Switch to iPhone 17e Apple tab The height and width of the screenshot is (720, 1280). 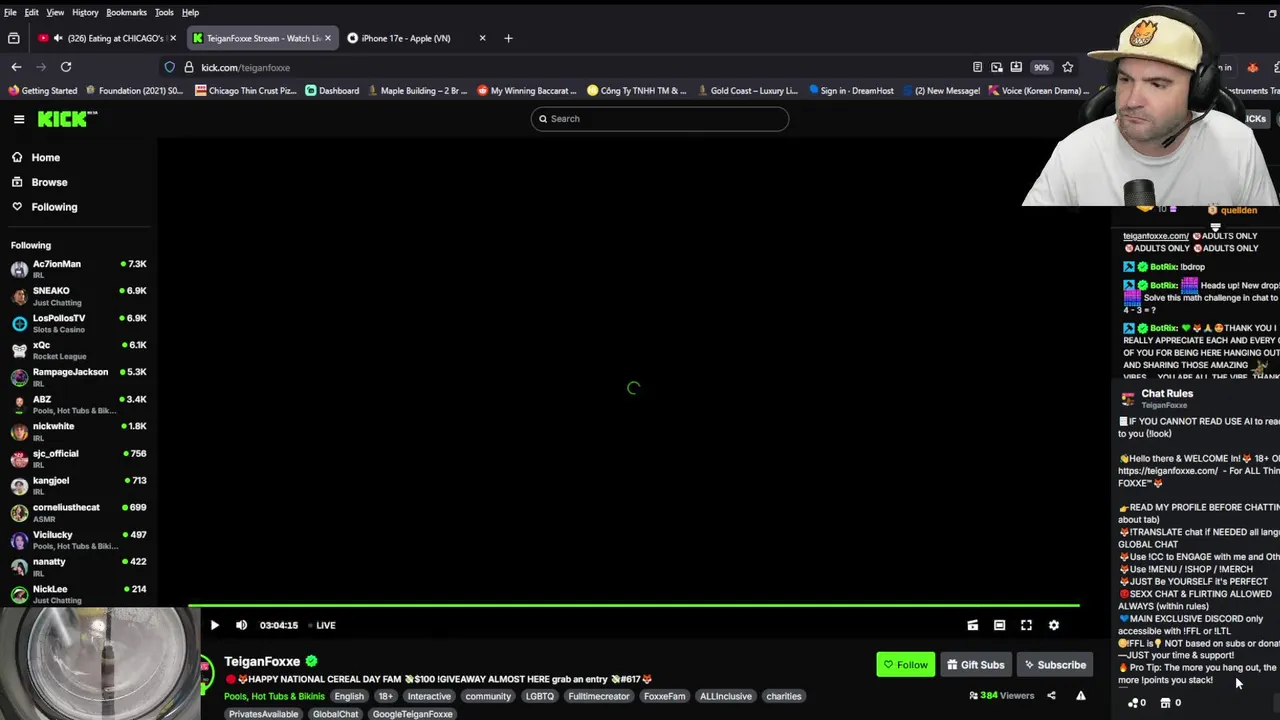(x=416, y=38)
